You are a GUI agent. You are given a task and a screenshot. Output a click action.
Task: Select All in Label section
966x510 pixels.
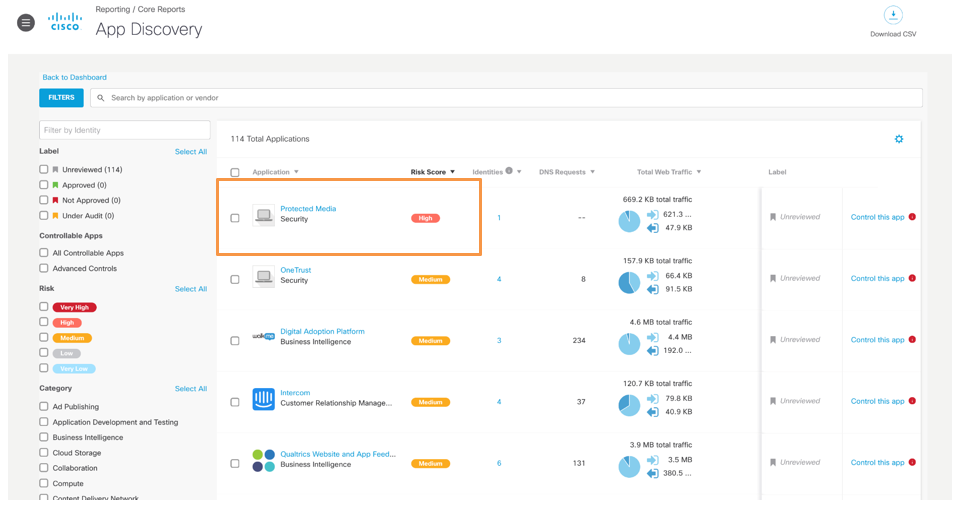(x=191, y=152)
